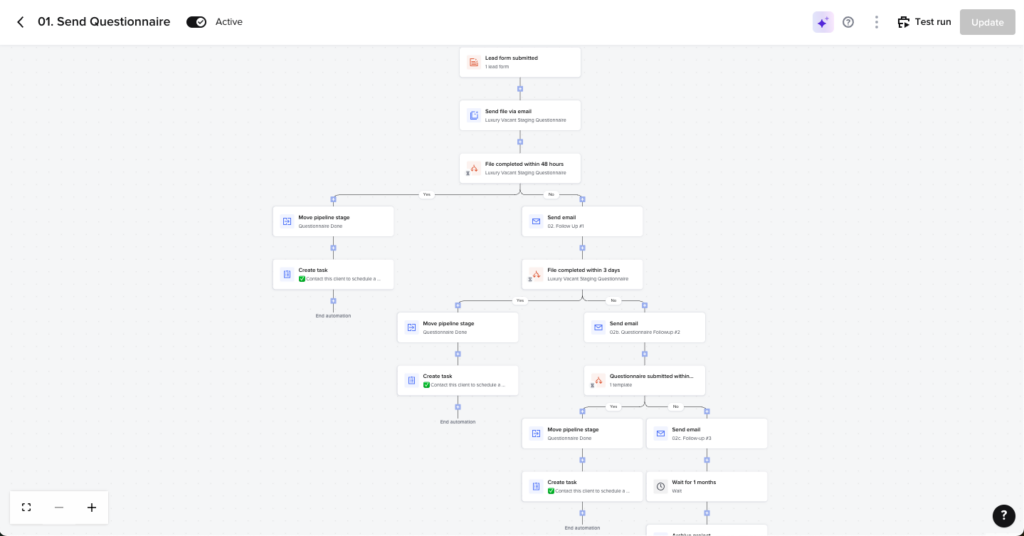Click the S2c: Follow-up #3 Send email node
This screenshot has height=536, width=1024.
tap(707, 433)
